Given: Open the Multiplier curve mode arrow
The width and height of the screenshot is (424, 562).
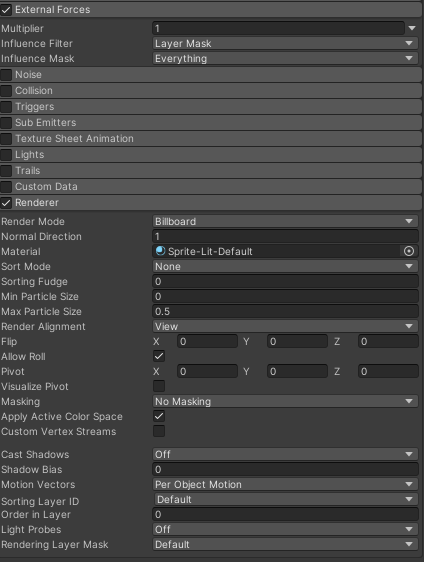Looking at the screenshot, I should pos(412,28).
